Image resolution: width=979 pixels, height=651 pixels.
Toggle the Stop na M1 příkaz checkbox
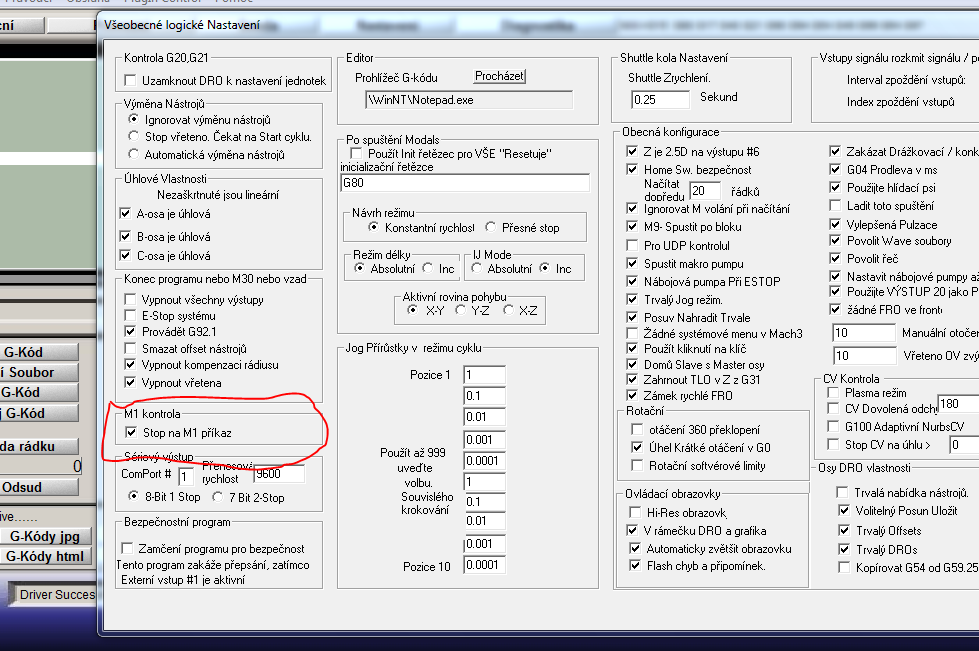[131, 432]
